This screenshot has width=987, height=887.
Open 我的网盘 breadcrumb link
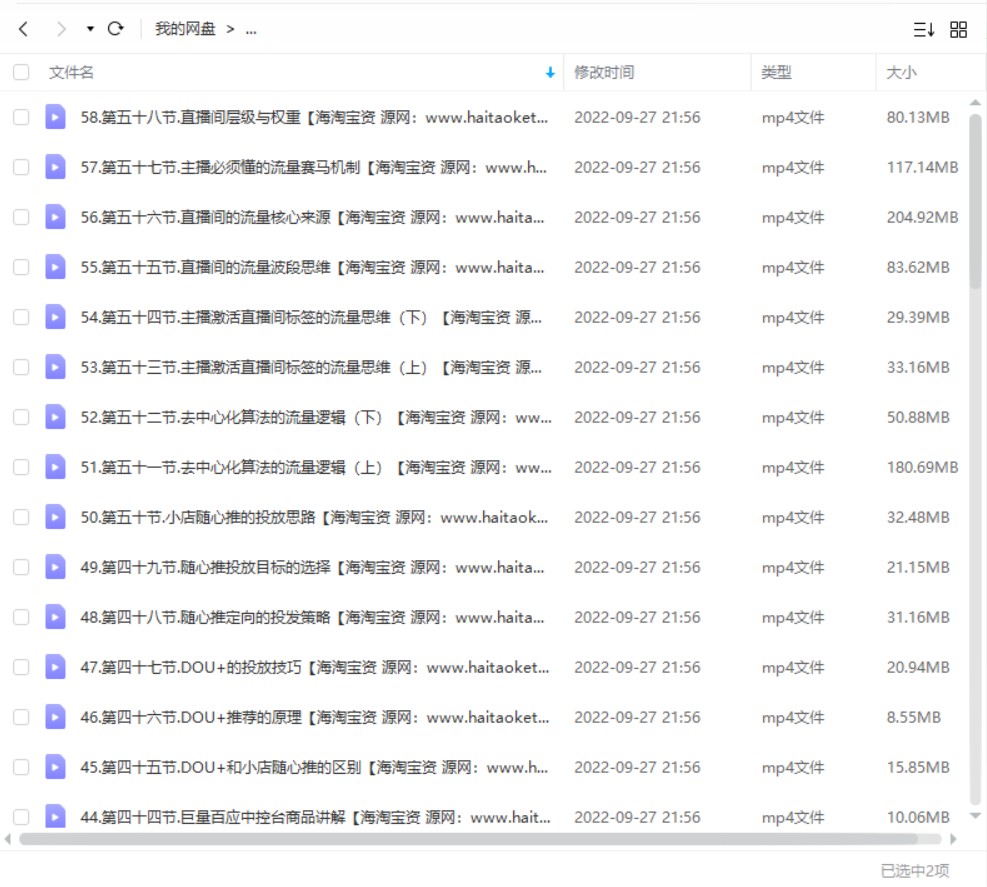[x=185, y=29]
